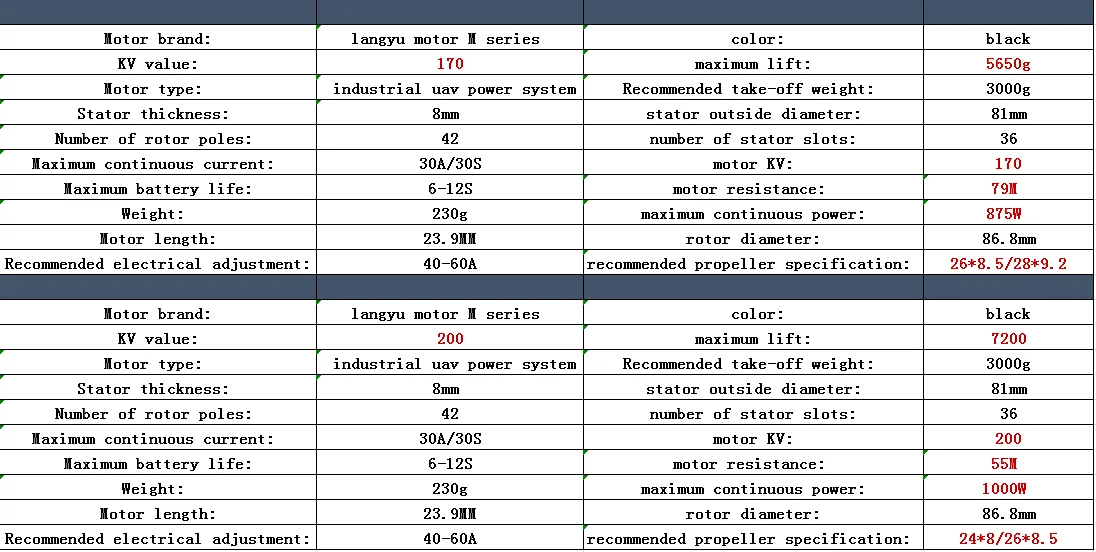The image size is (1096, 552).
Task: Click '30A/30S' in the 200 KV table
Action: pyautogui.click(x=450, y=439)
